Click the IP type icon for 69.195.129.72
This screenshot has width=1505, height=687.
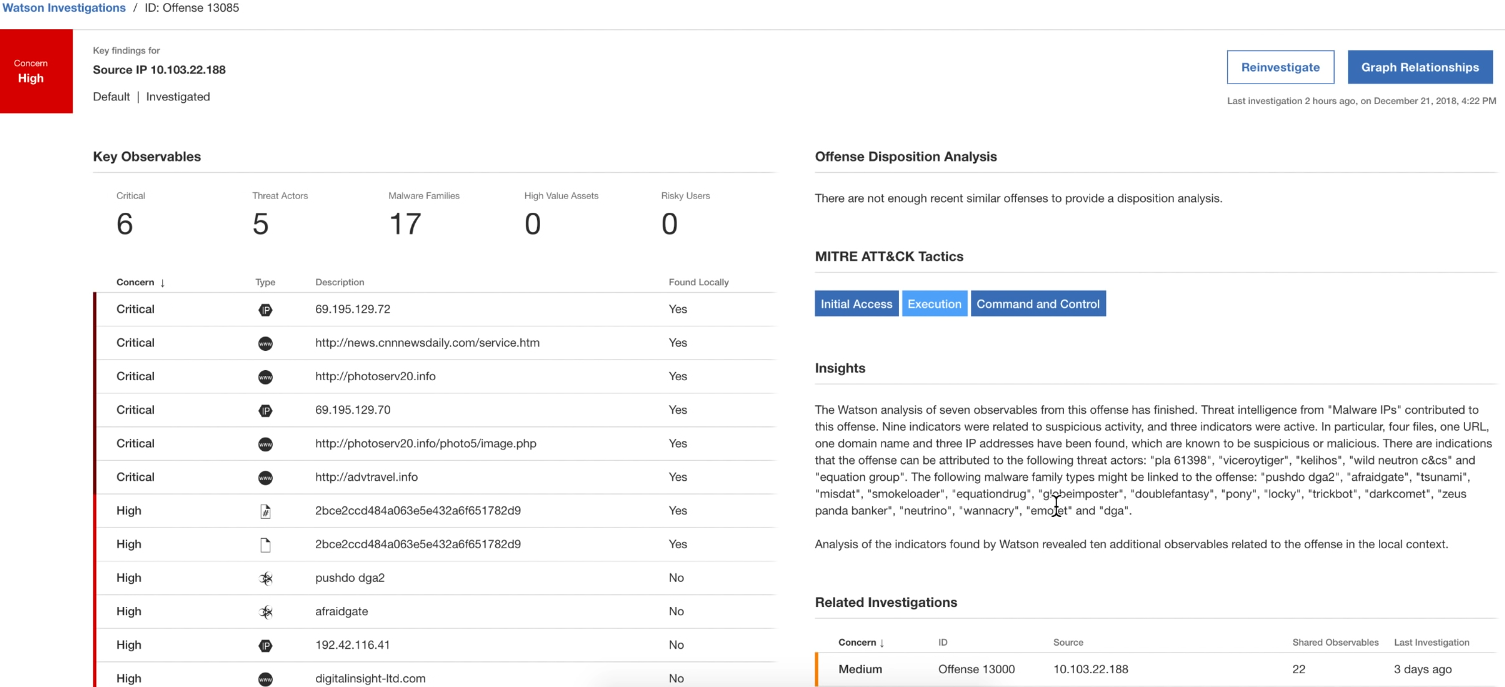coord(265,310)
